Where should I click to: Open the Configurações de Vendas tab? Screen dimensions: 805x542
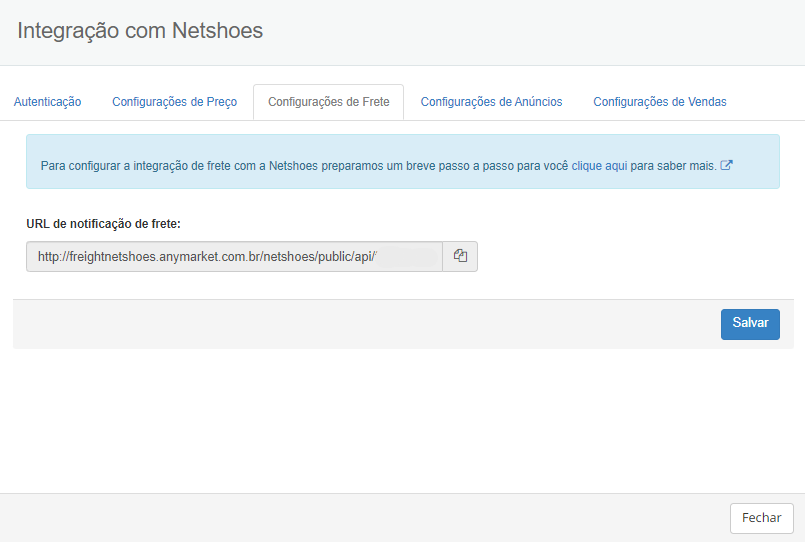(660, 102)
